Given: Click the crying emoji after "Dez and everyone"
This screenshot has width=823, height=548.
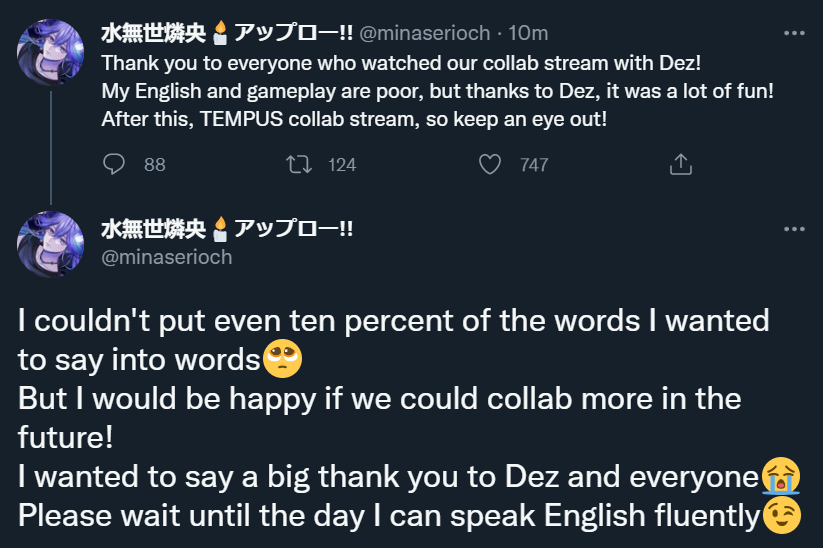Looking at the screenshot, I should [782, 476].
